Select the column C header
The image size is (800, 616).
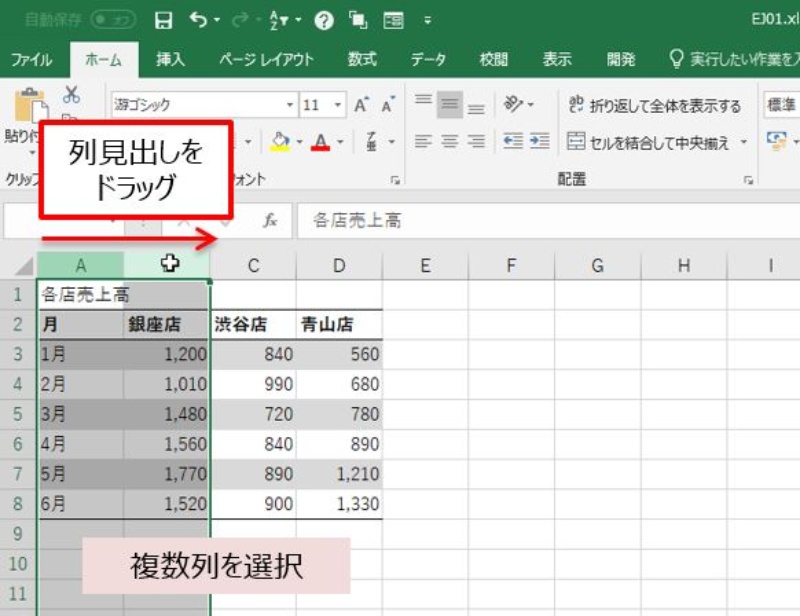253,265
